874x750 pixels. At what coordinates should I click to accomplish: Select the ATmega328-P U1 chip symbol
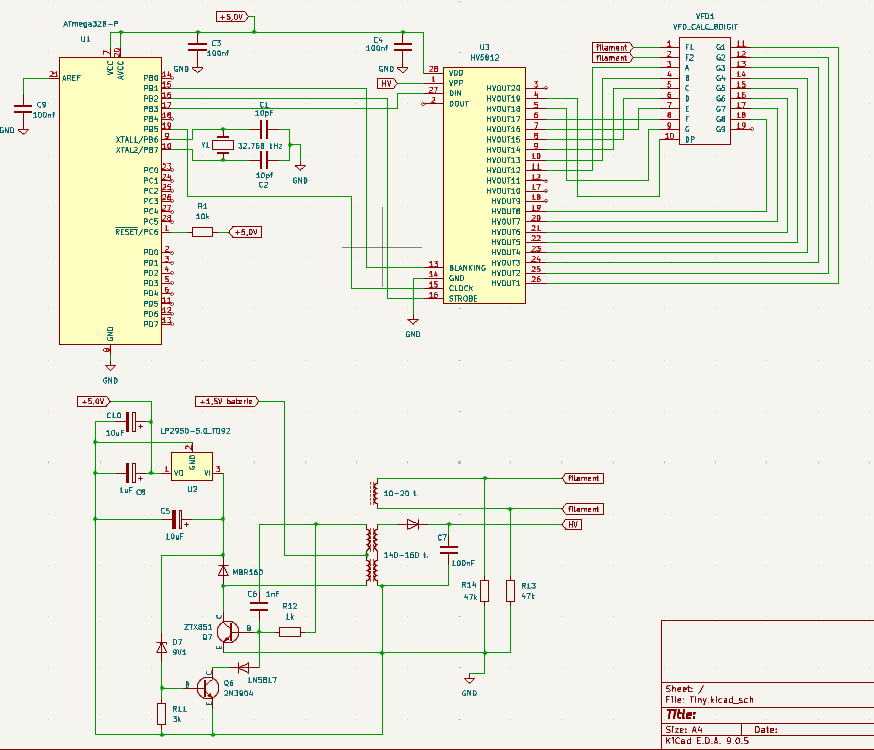click(110, 201)
